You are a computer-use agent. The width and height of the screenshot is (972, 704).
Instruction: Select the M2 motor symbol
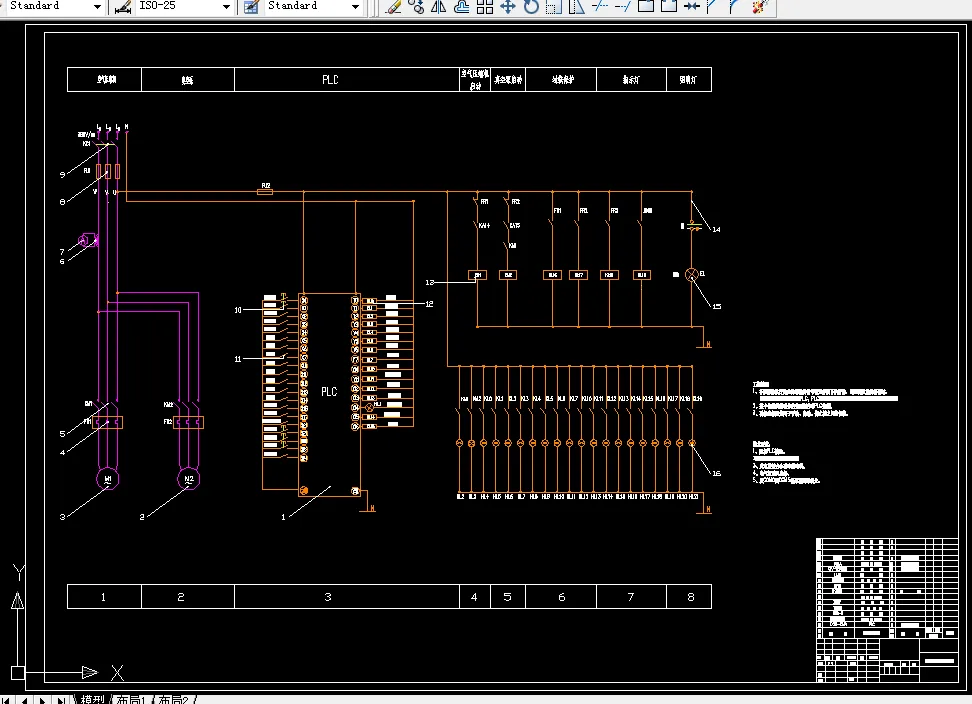pos(189,479)
